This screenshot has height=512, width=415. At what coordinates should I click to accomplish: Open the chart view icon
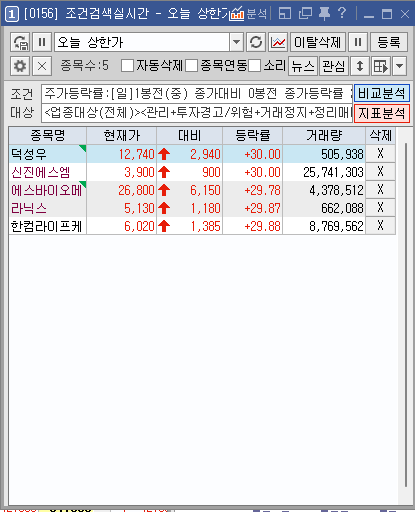[278, 42]
